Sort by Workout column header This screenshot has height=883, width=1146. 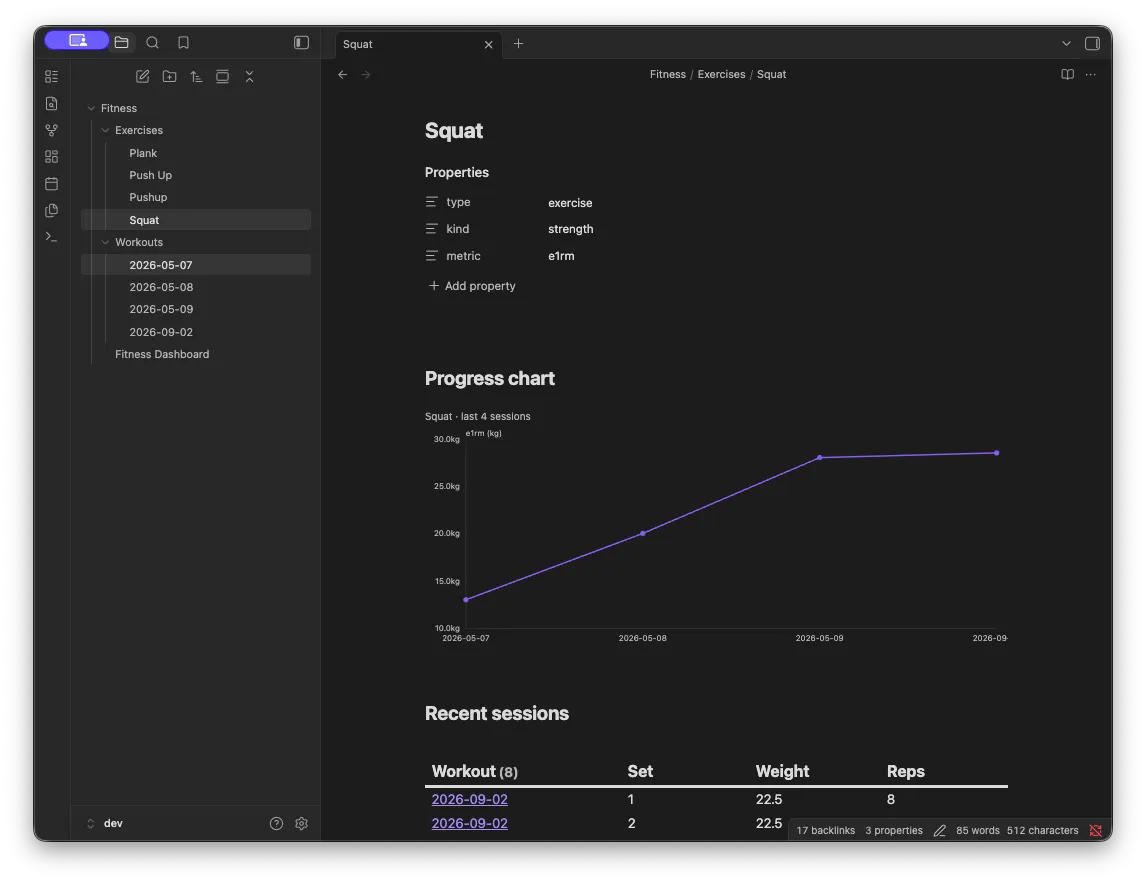coord(474,771)
